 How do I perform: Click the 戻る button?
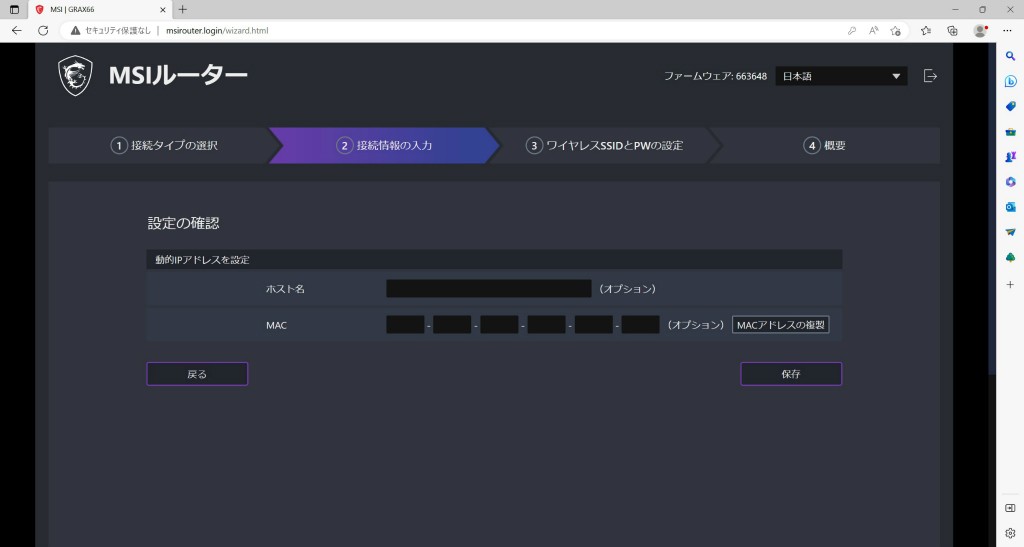point(197,374)
